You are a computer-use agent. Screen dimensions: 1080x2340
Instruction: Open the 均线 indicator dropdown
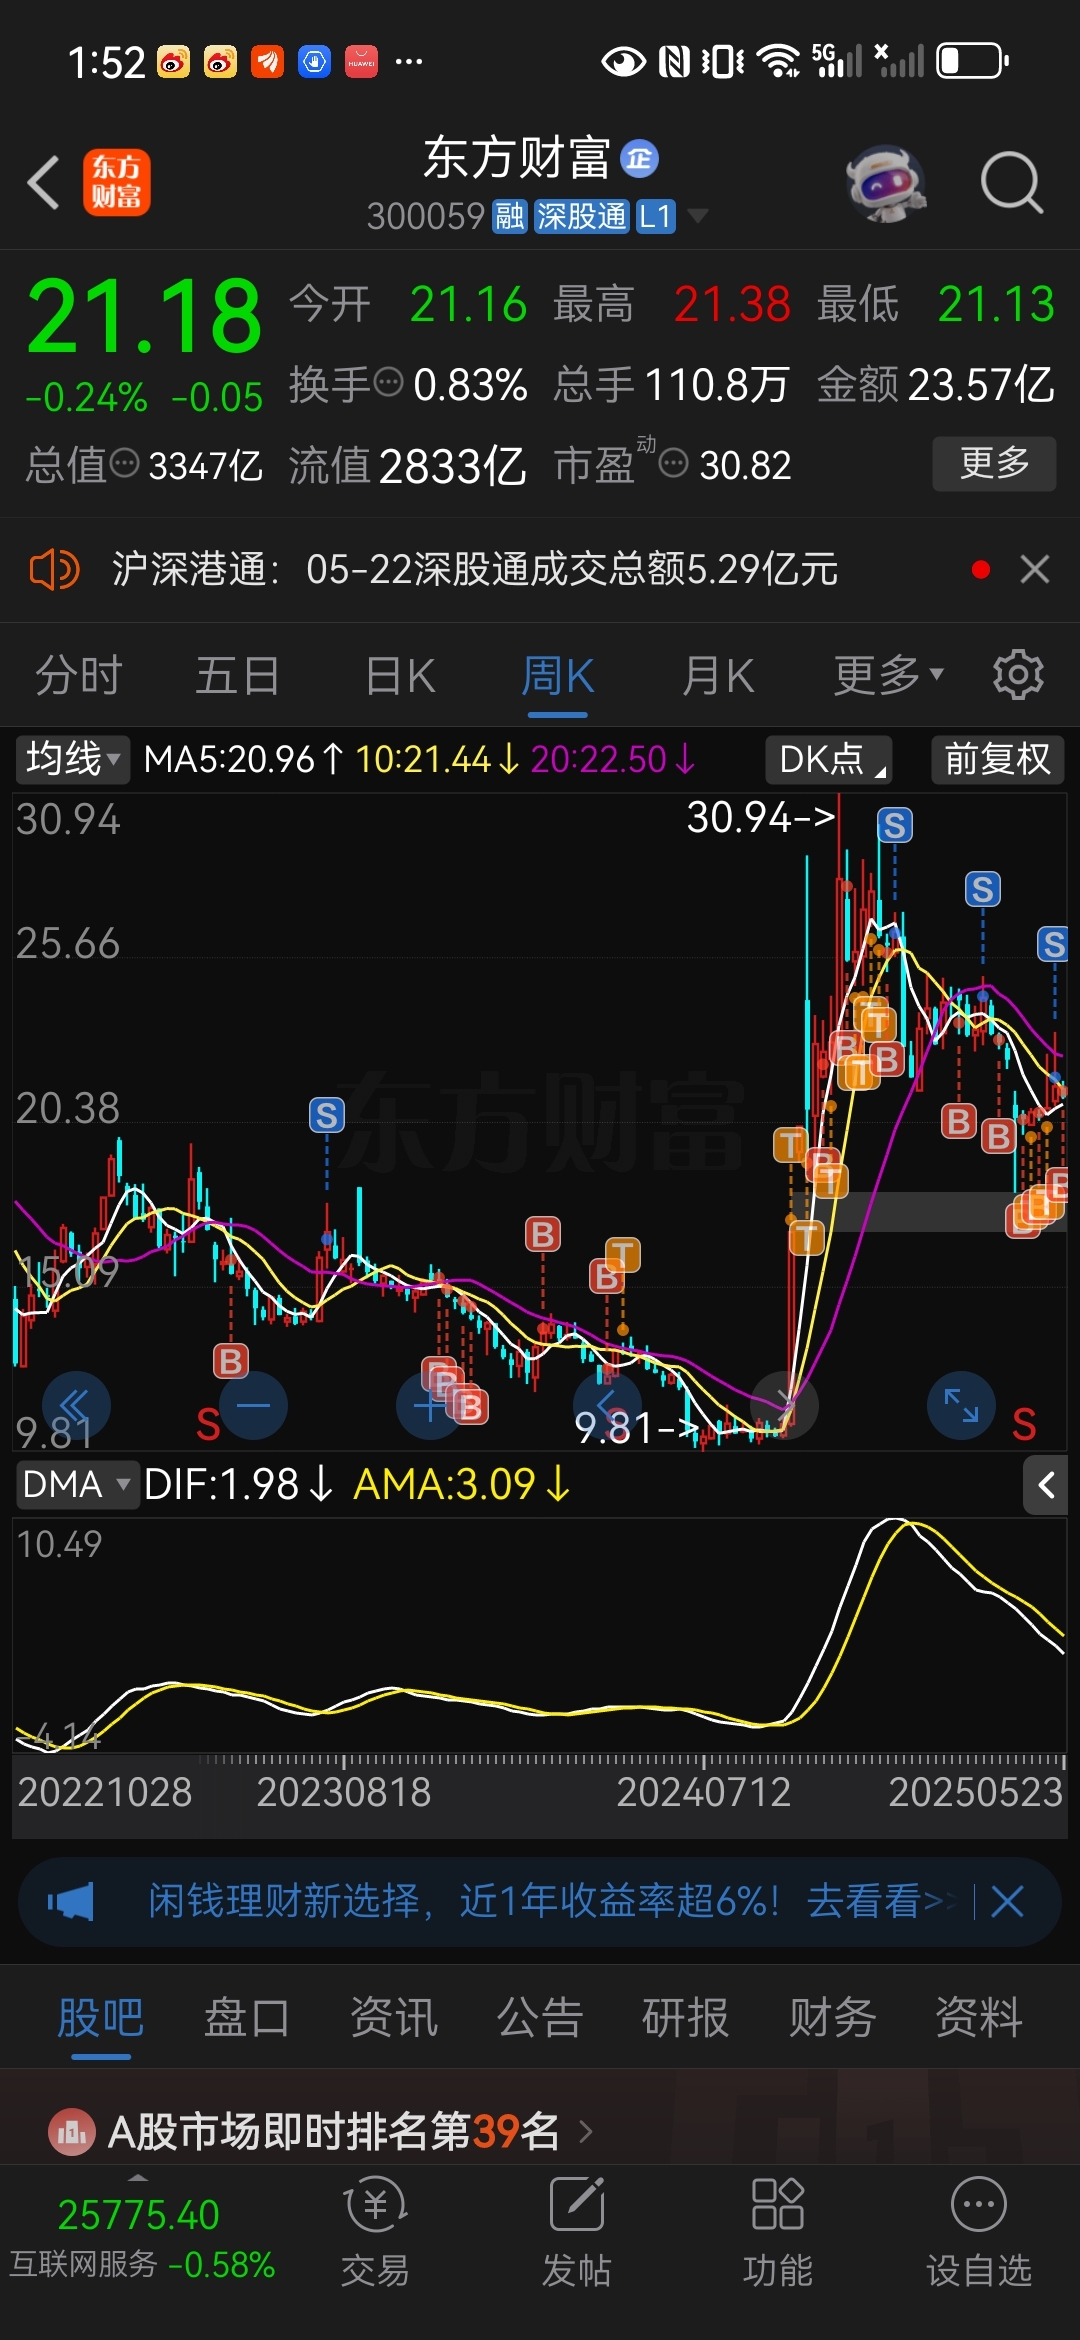pos(72,759)
